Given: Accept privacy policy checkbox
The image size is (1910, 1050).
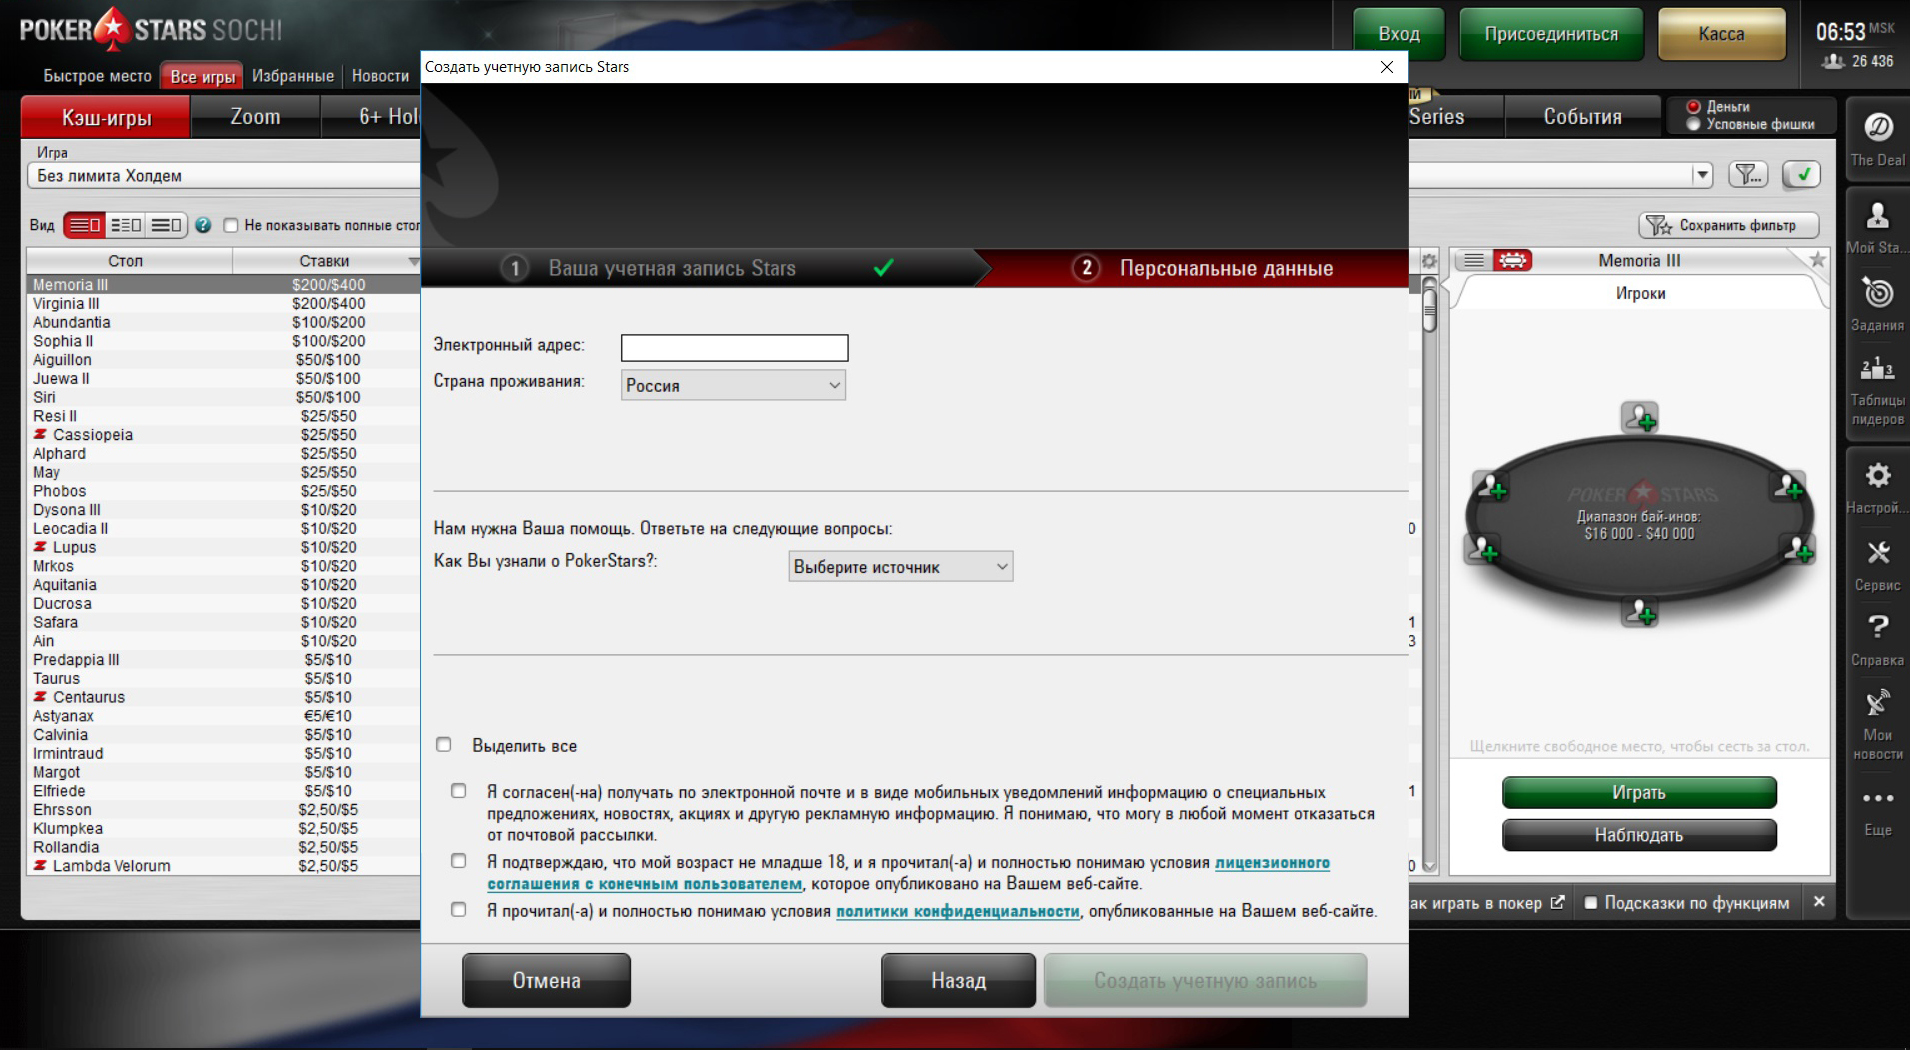Looking at the screenshot, I should (458, 909).
